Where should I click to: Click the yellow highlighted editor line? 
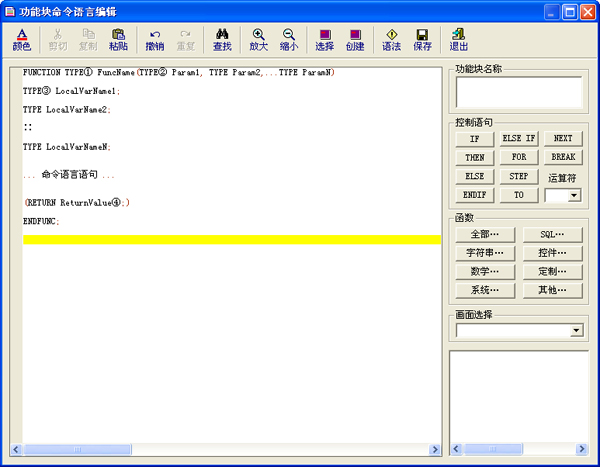coord(232,240)
